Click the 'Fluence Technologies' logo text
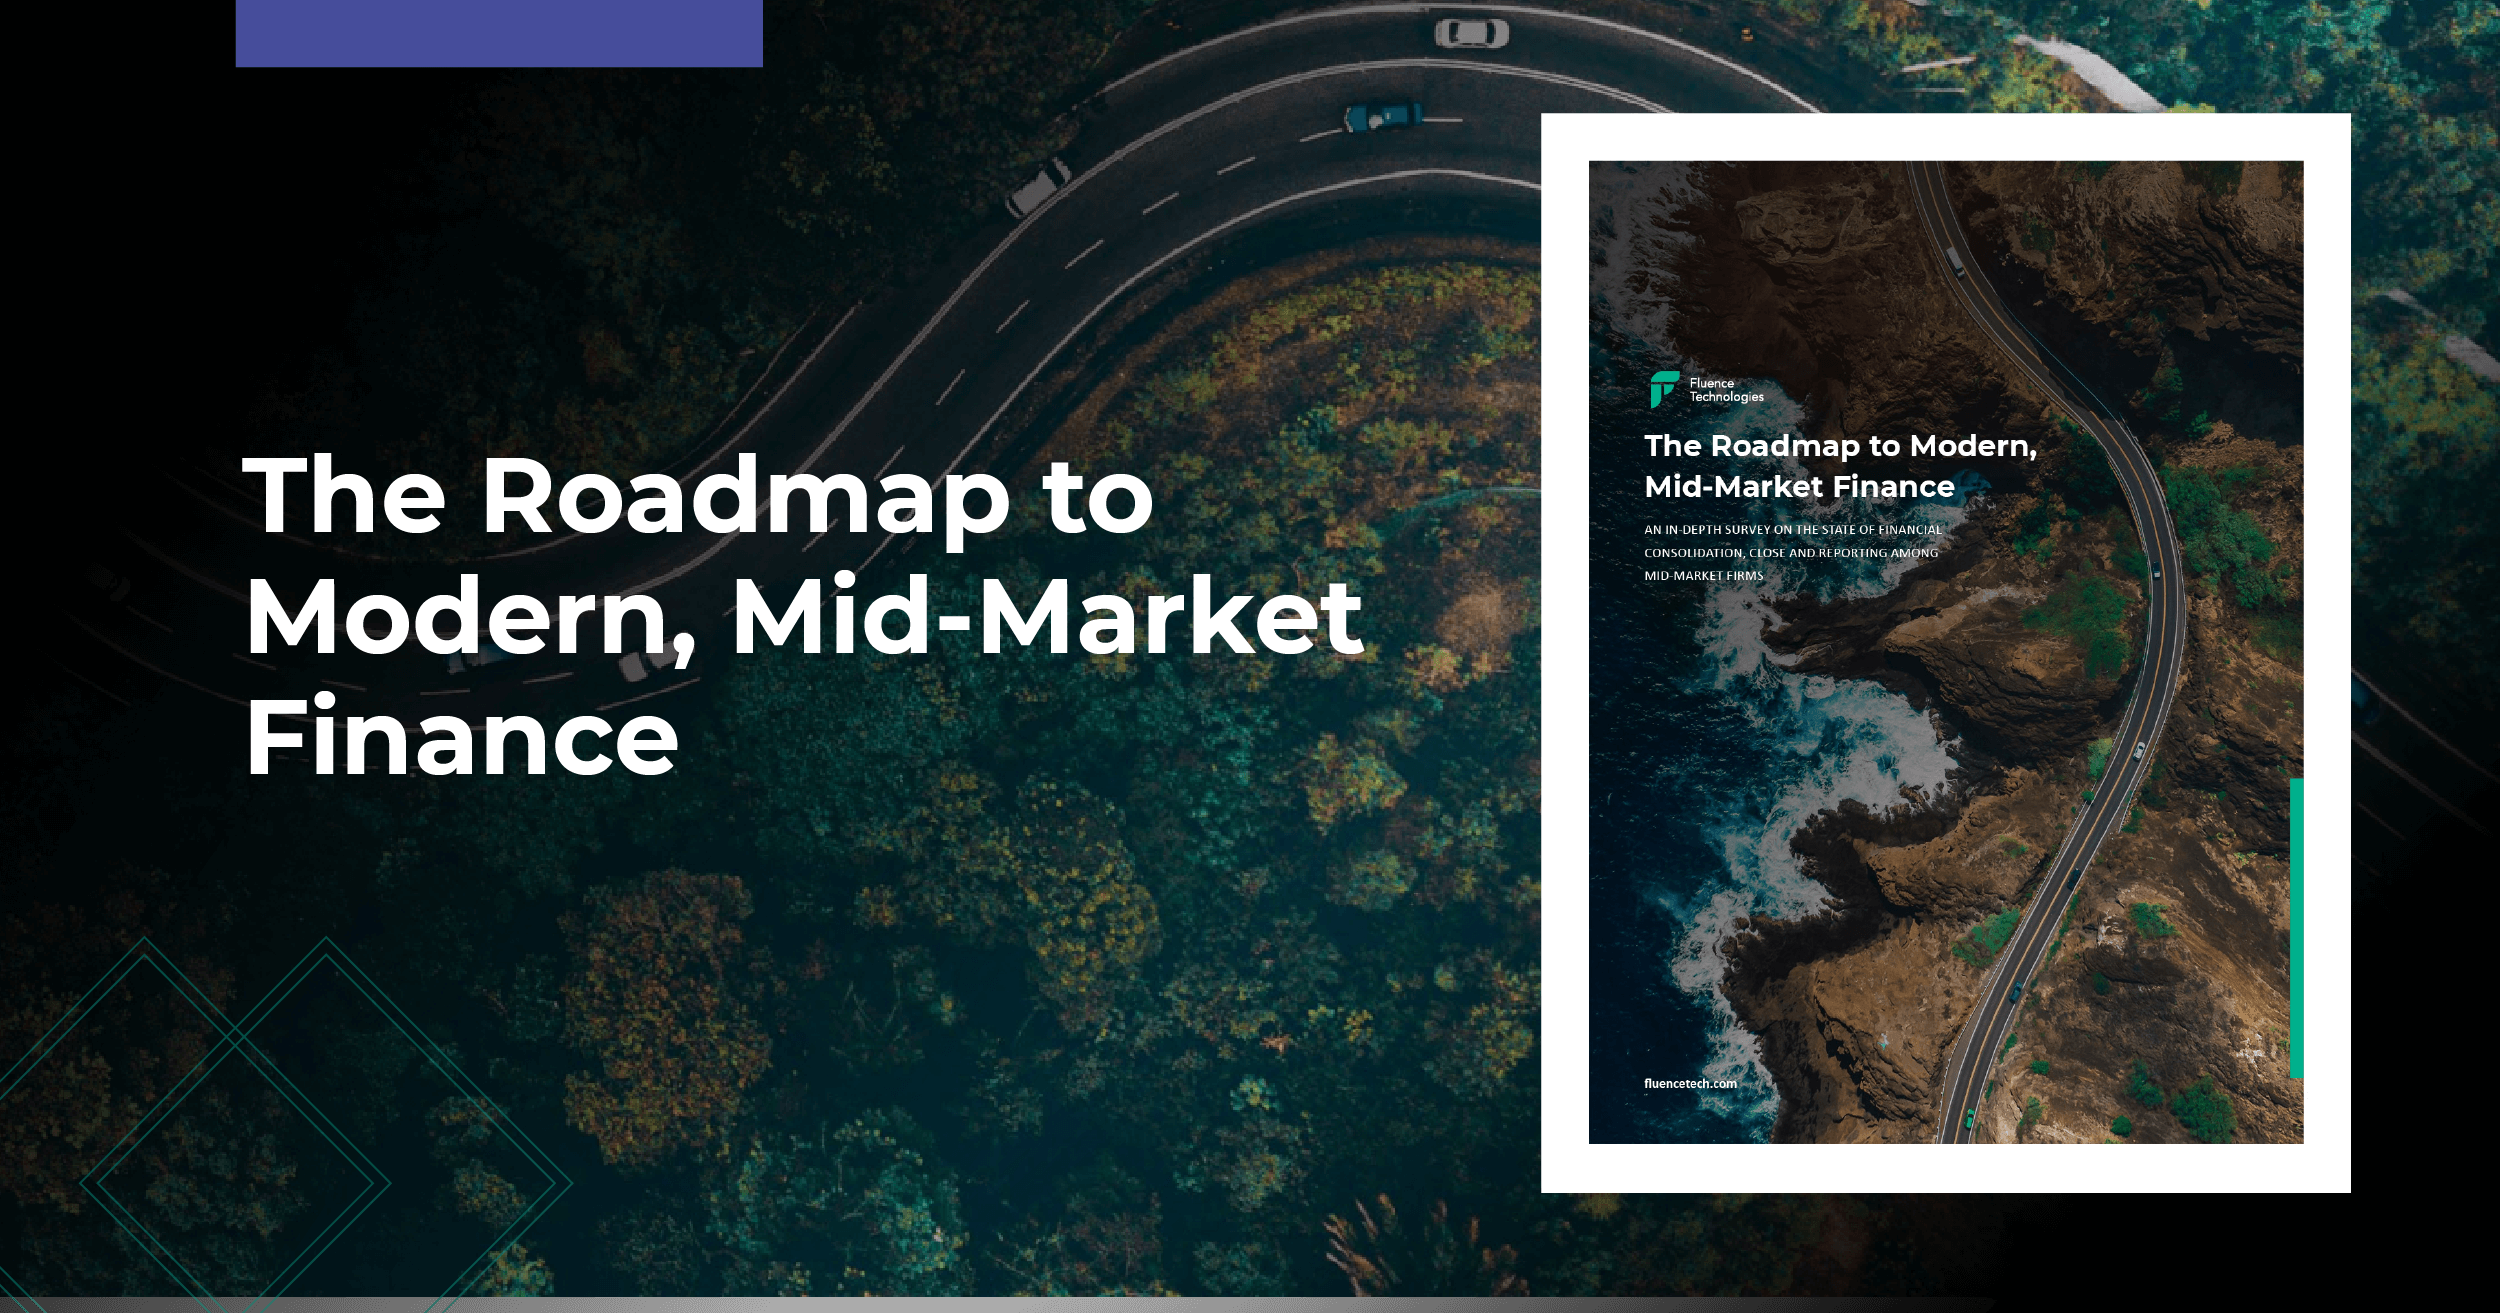 [x=1726, y=390]
